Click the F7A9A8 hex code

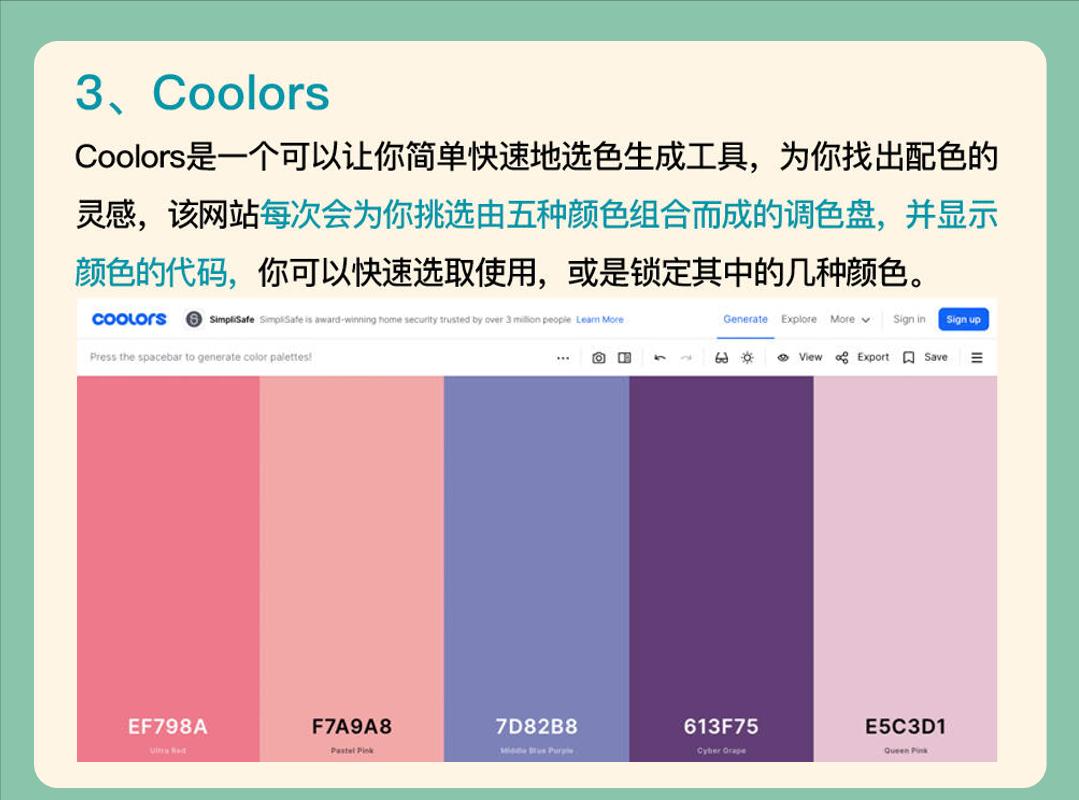tap(352, 726)
